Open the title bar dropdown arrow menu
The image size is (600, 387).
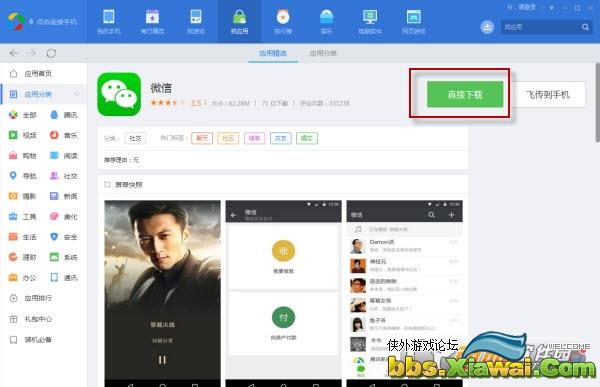(551, 8)
